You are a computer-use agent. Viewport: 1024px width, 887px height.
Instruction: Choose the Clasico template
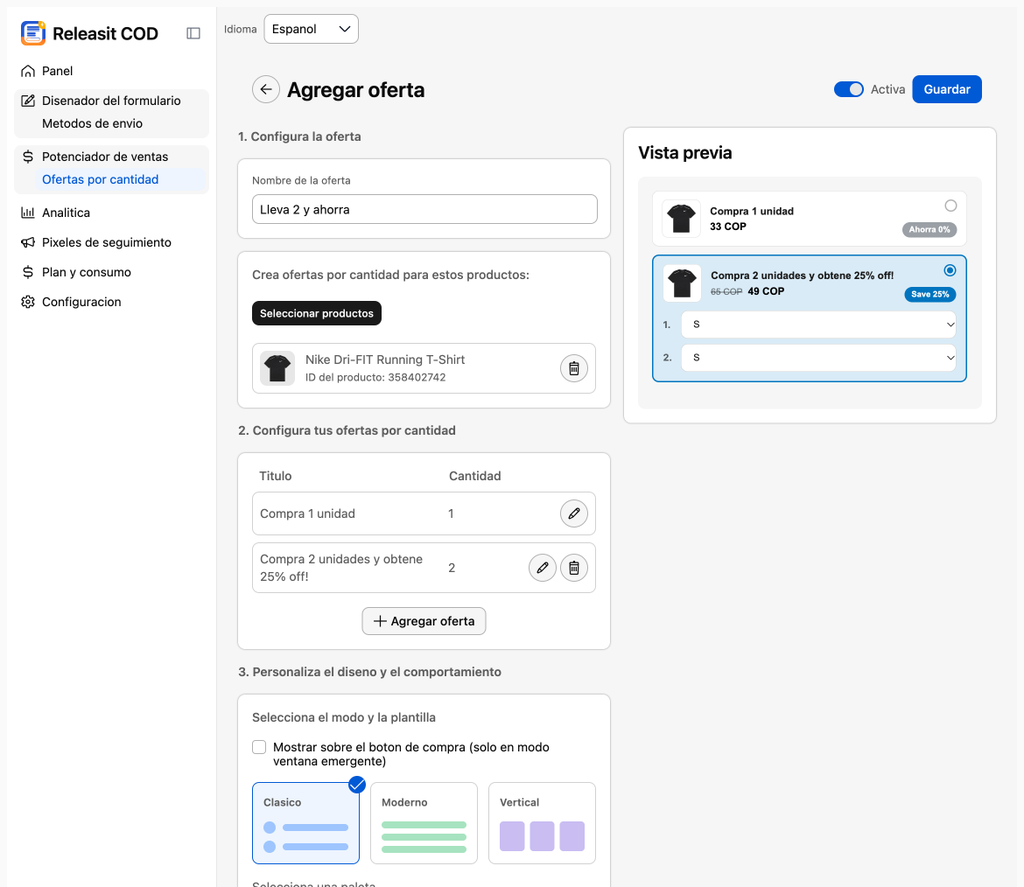click(306, 823)
